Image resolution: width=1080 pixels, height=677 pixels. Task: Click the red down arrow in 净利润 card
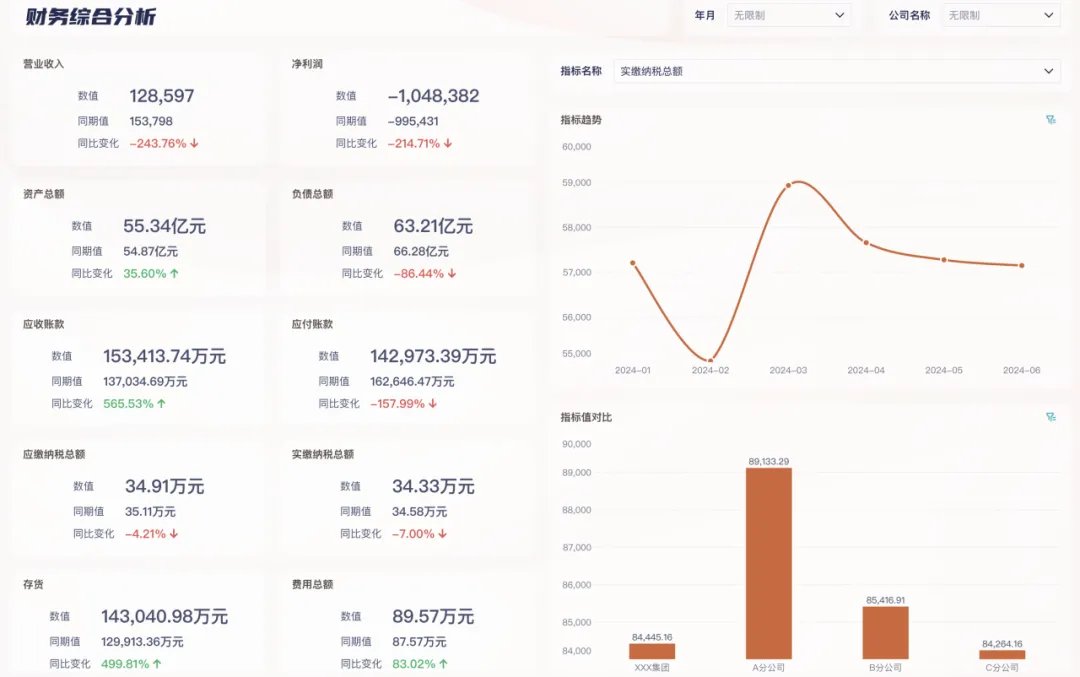click(x=448, y=144)
